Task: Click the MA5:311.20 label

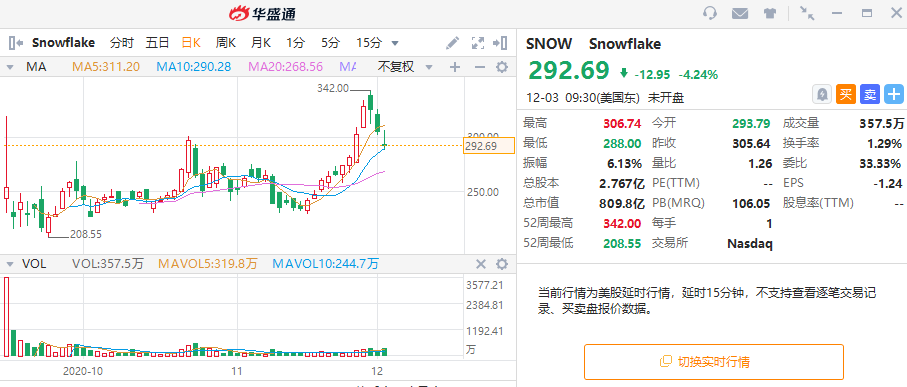Action: pos(106,67)
